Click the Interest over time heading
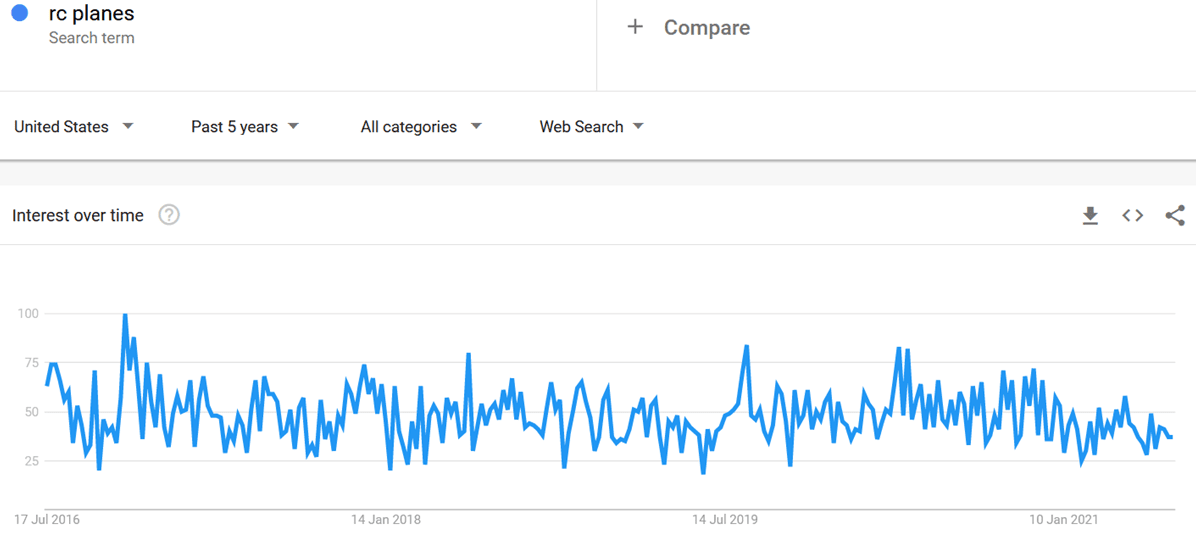This screenshot has height=535, width=1196. point(78,216)
